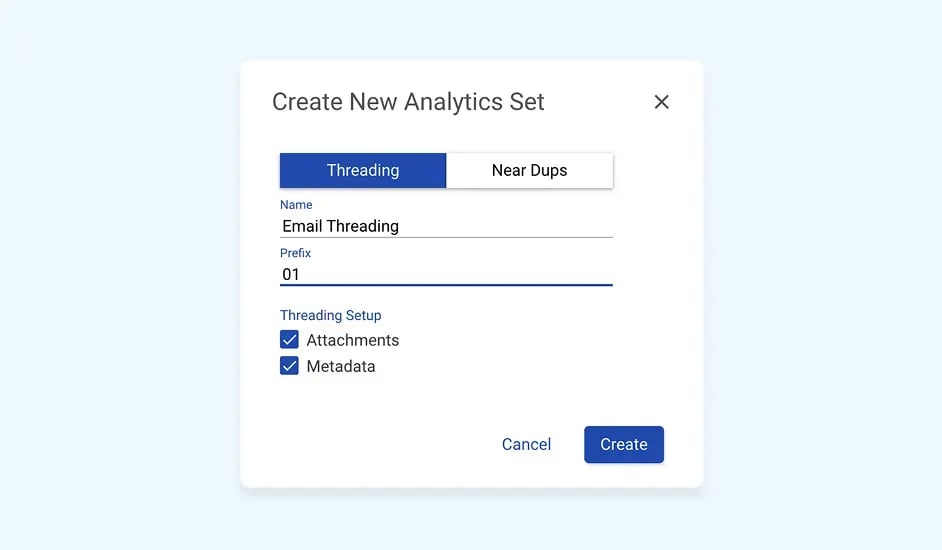Click the white checkmark inside Metadata box
Image resolution: width=942 pixels, height=550 pixels.
[289, 366]
